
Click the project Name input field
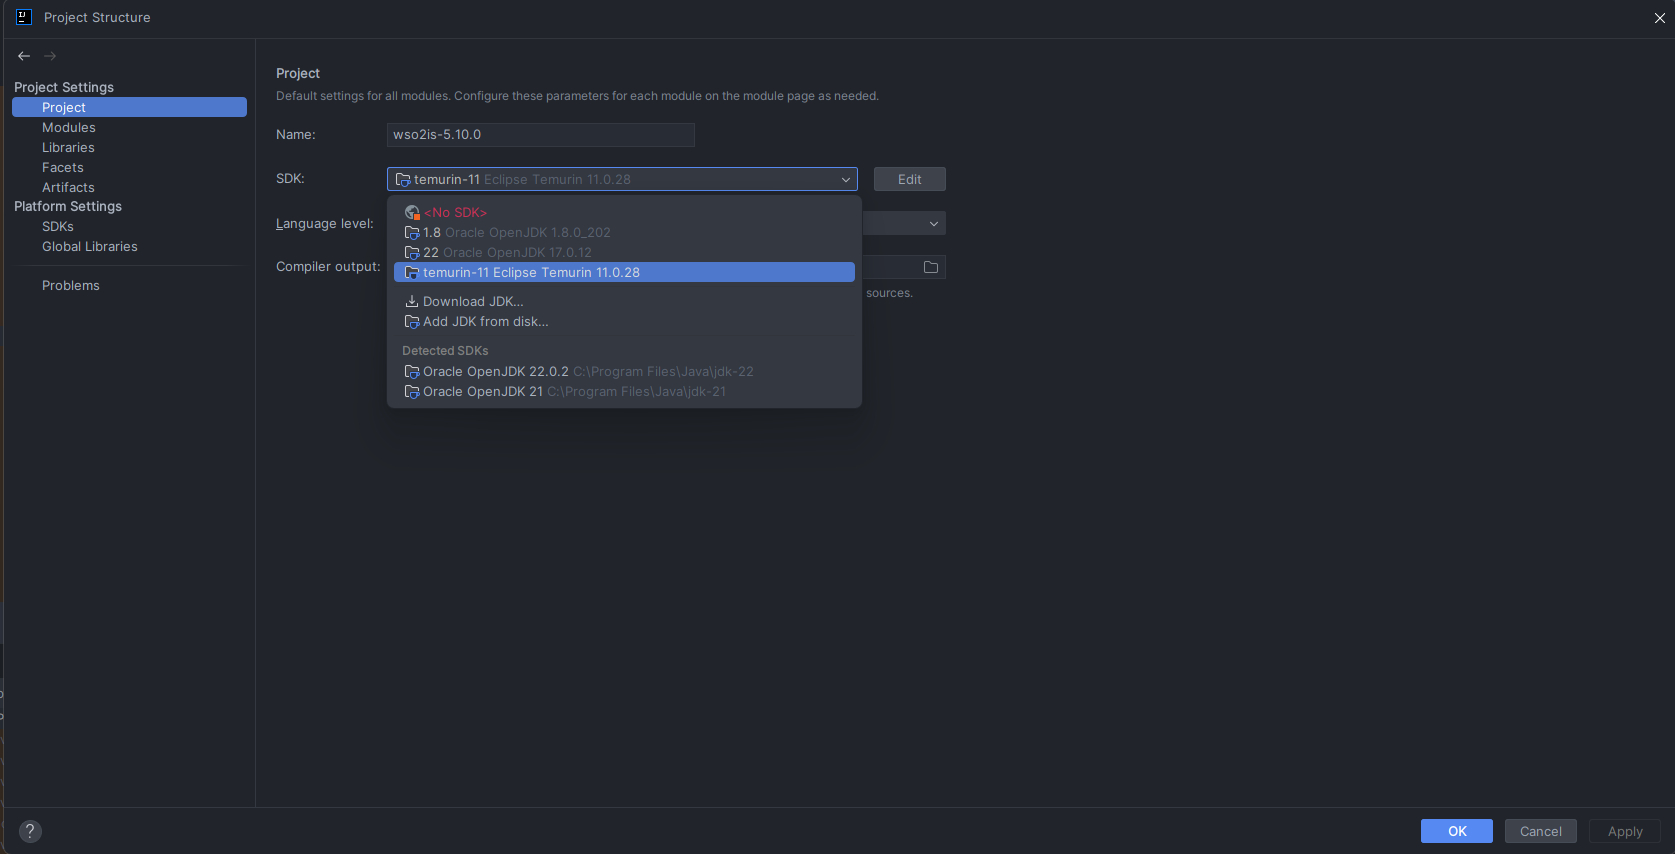[540, 135]
